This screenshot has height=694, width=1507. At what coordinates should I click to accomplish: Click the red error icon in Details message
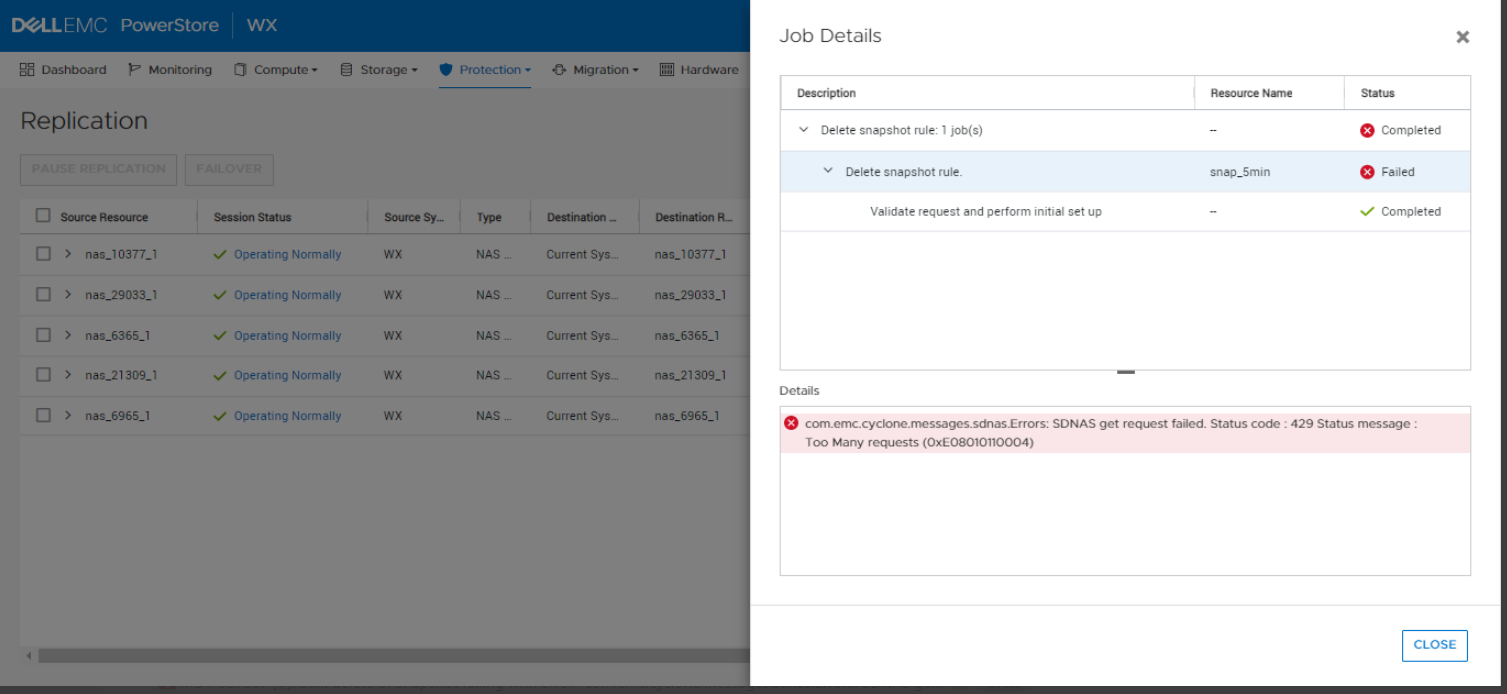coord(792,423)
